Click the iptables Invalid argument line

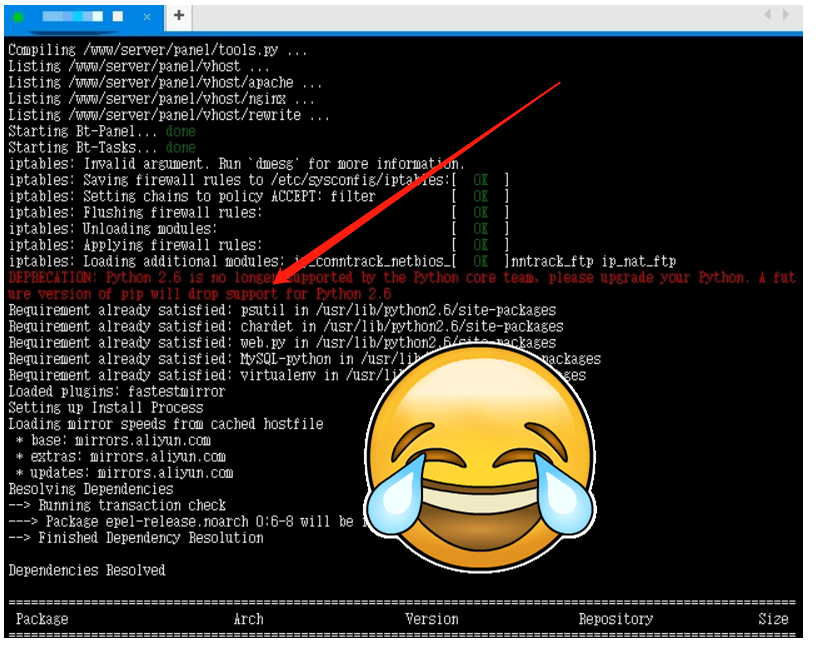(236, 164)
